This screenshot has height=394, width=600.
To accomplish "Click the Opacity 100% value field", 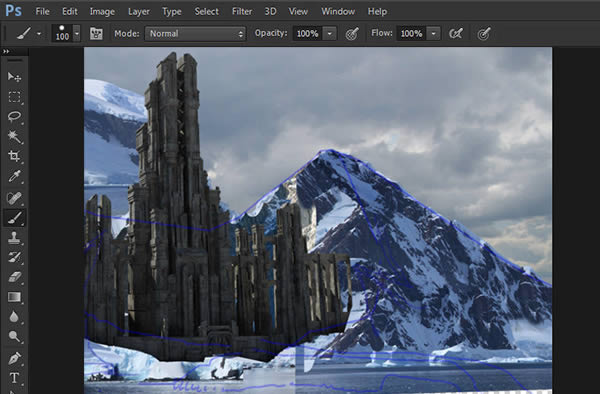I will [308, 34].
